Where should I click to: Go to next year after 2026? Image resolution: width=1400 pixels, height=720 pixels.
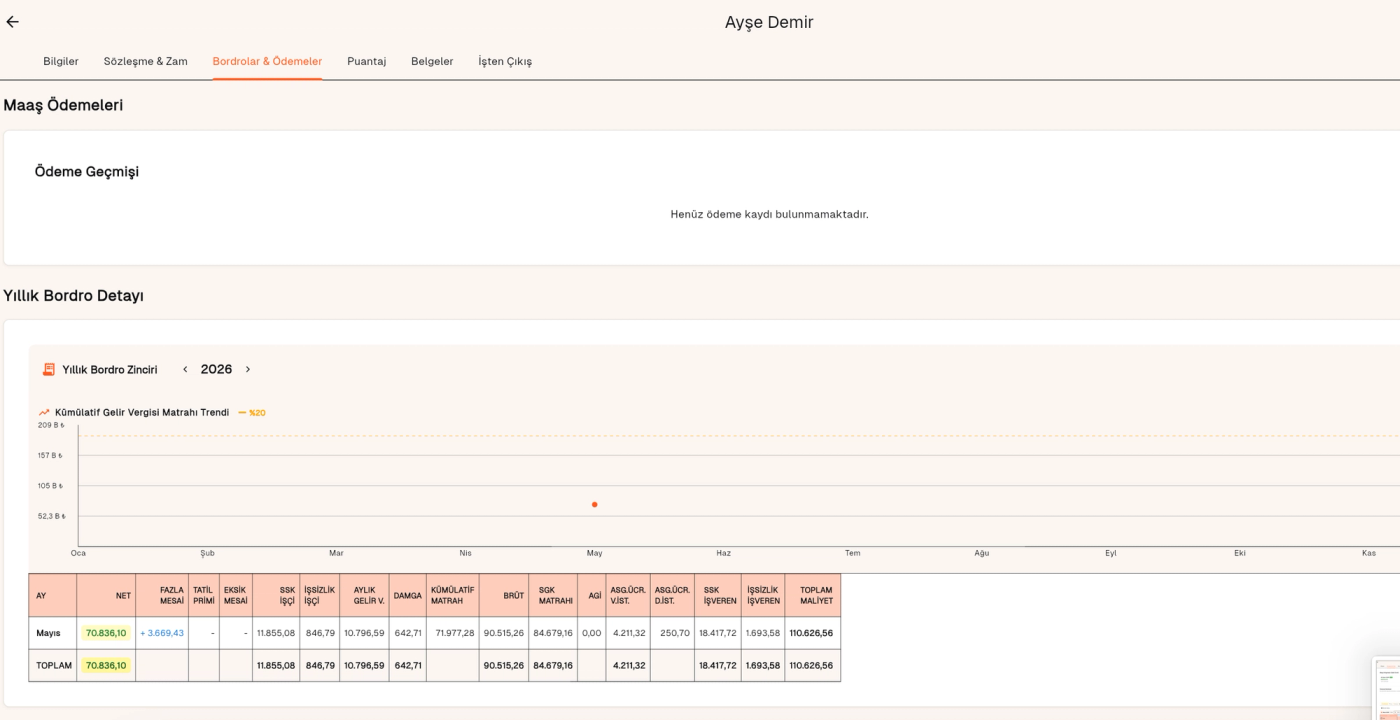tap(248, 369)
